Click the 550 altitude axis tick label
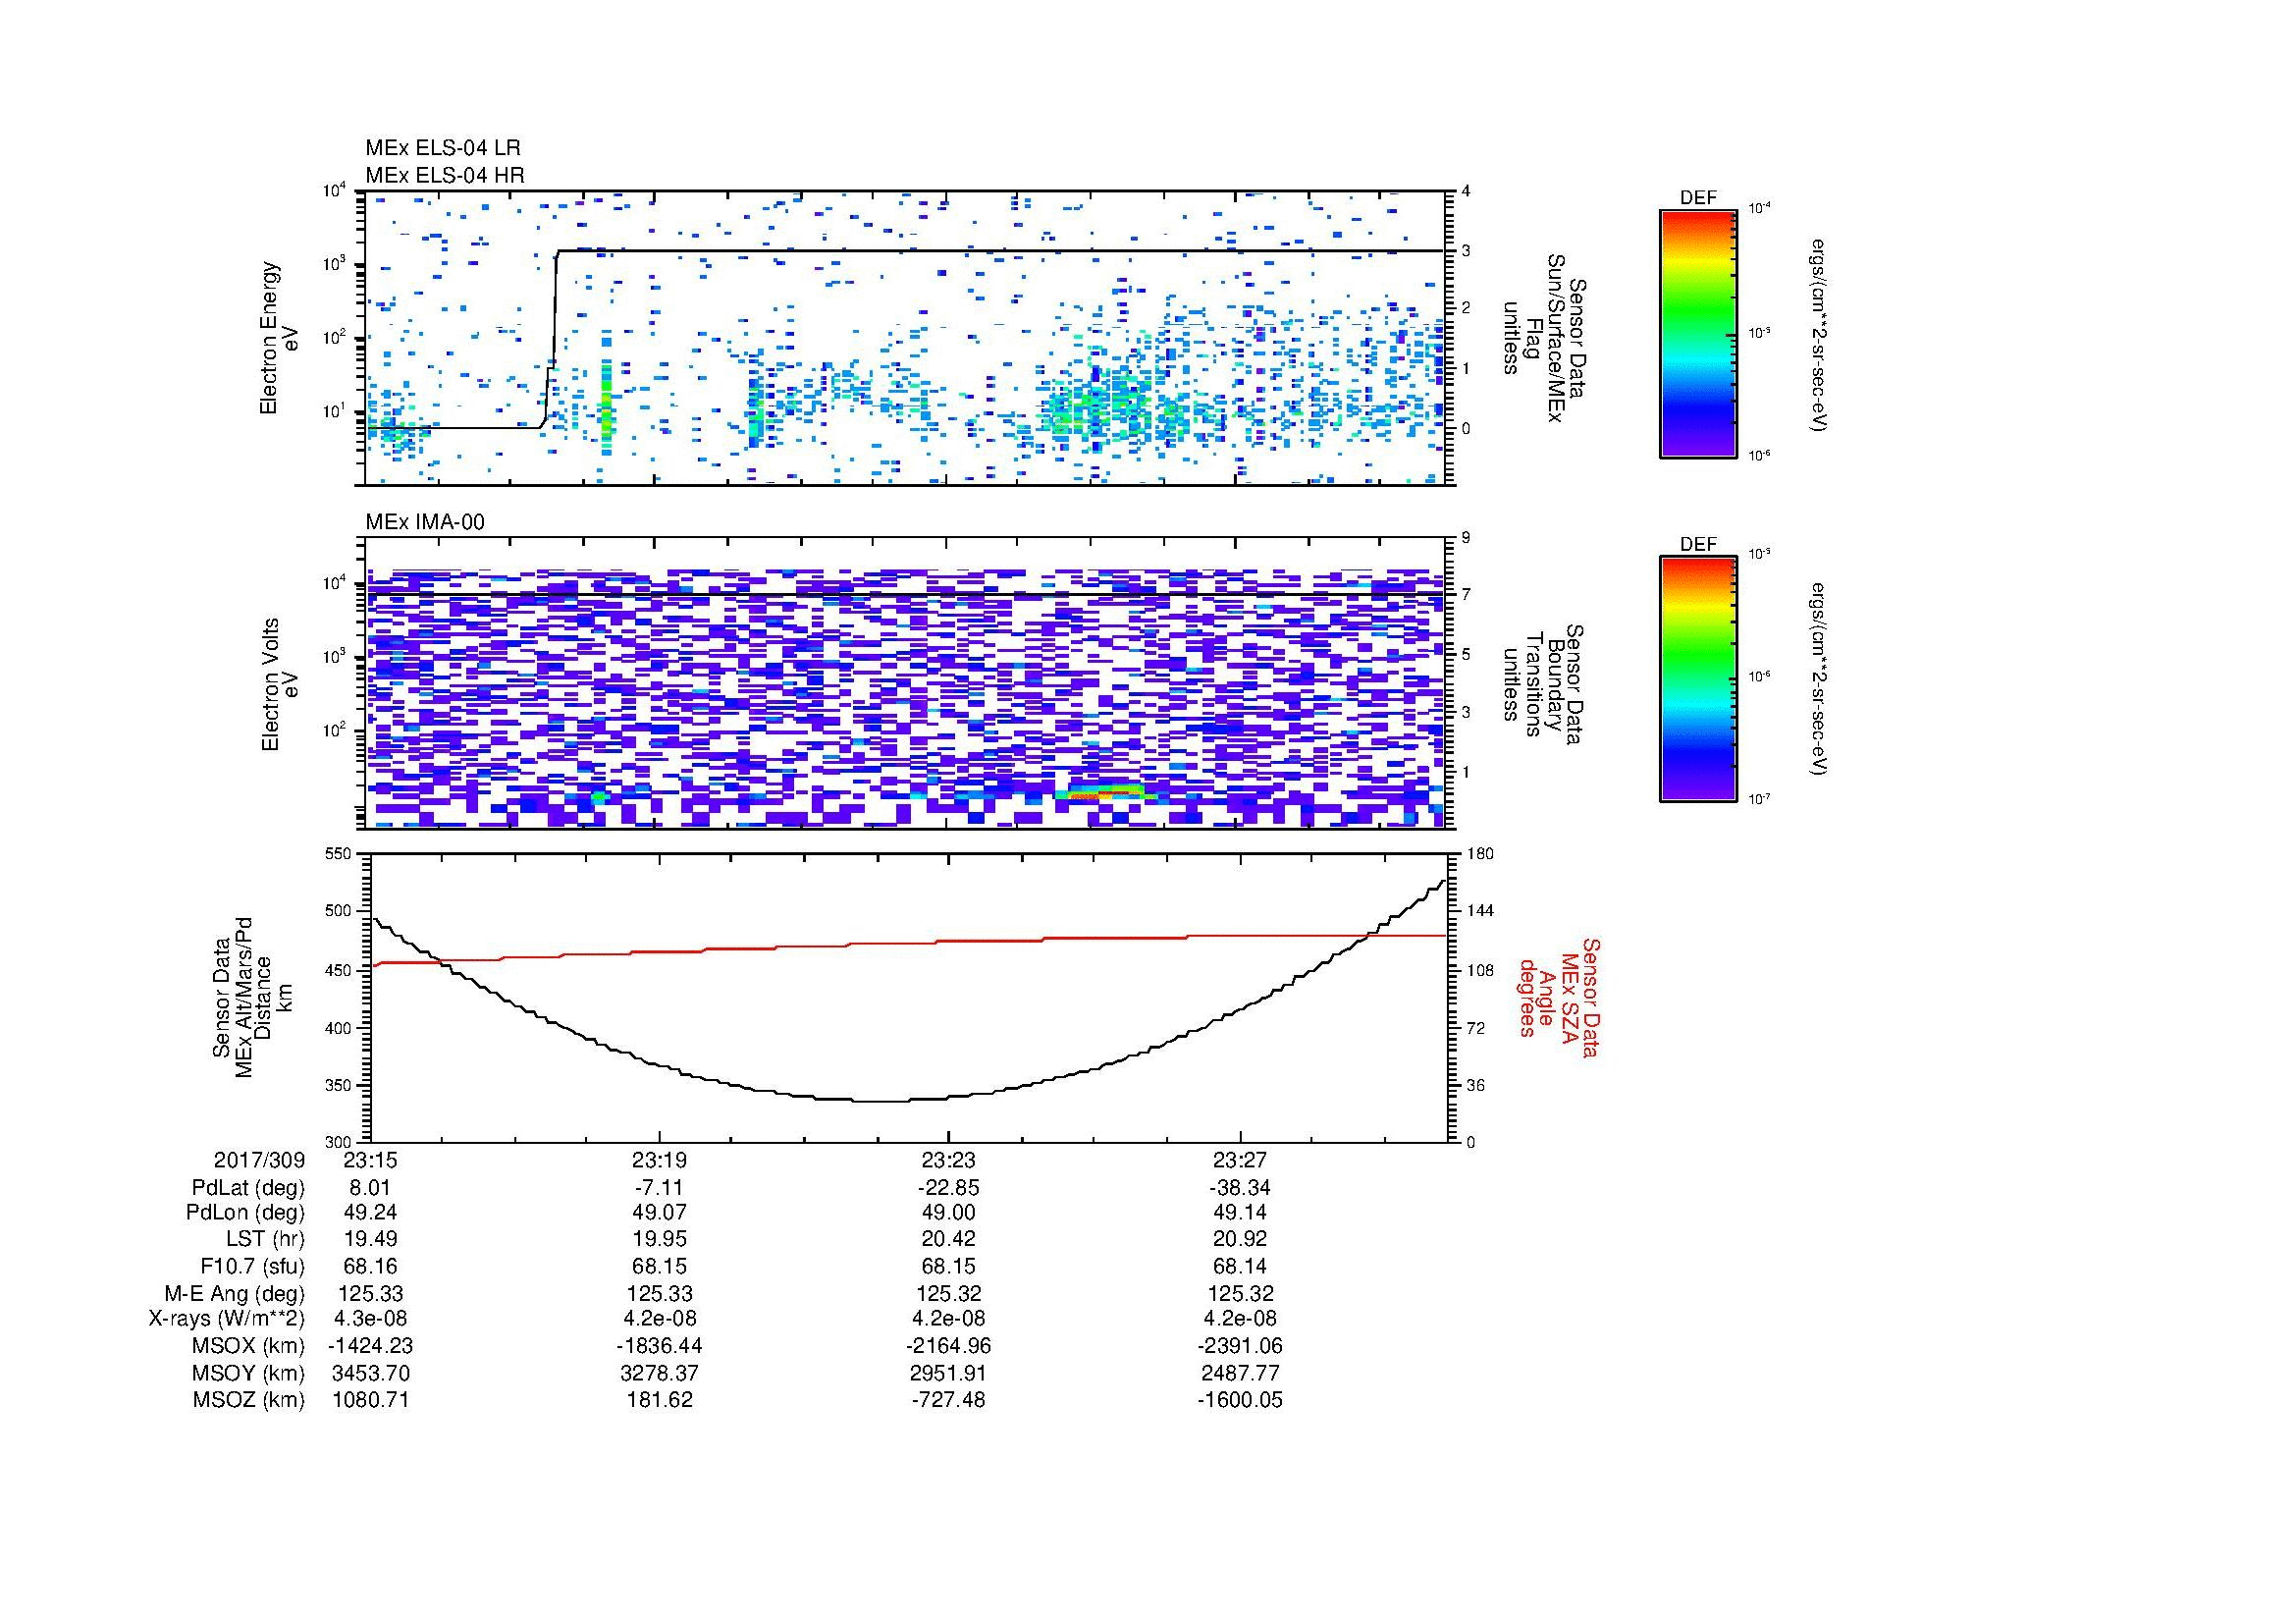The height and width of the screenshot is (1623, 2296). coord(340,853)
